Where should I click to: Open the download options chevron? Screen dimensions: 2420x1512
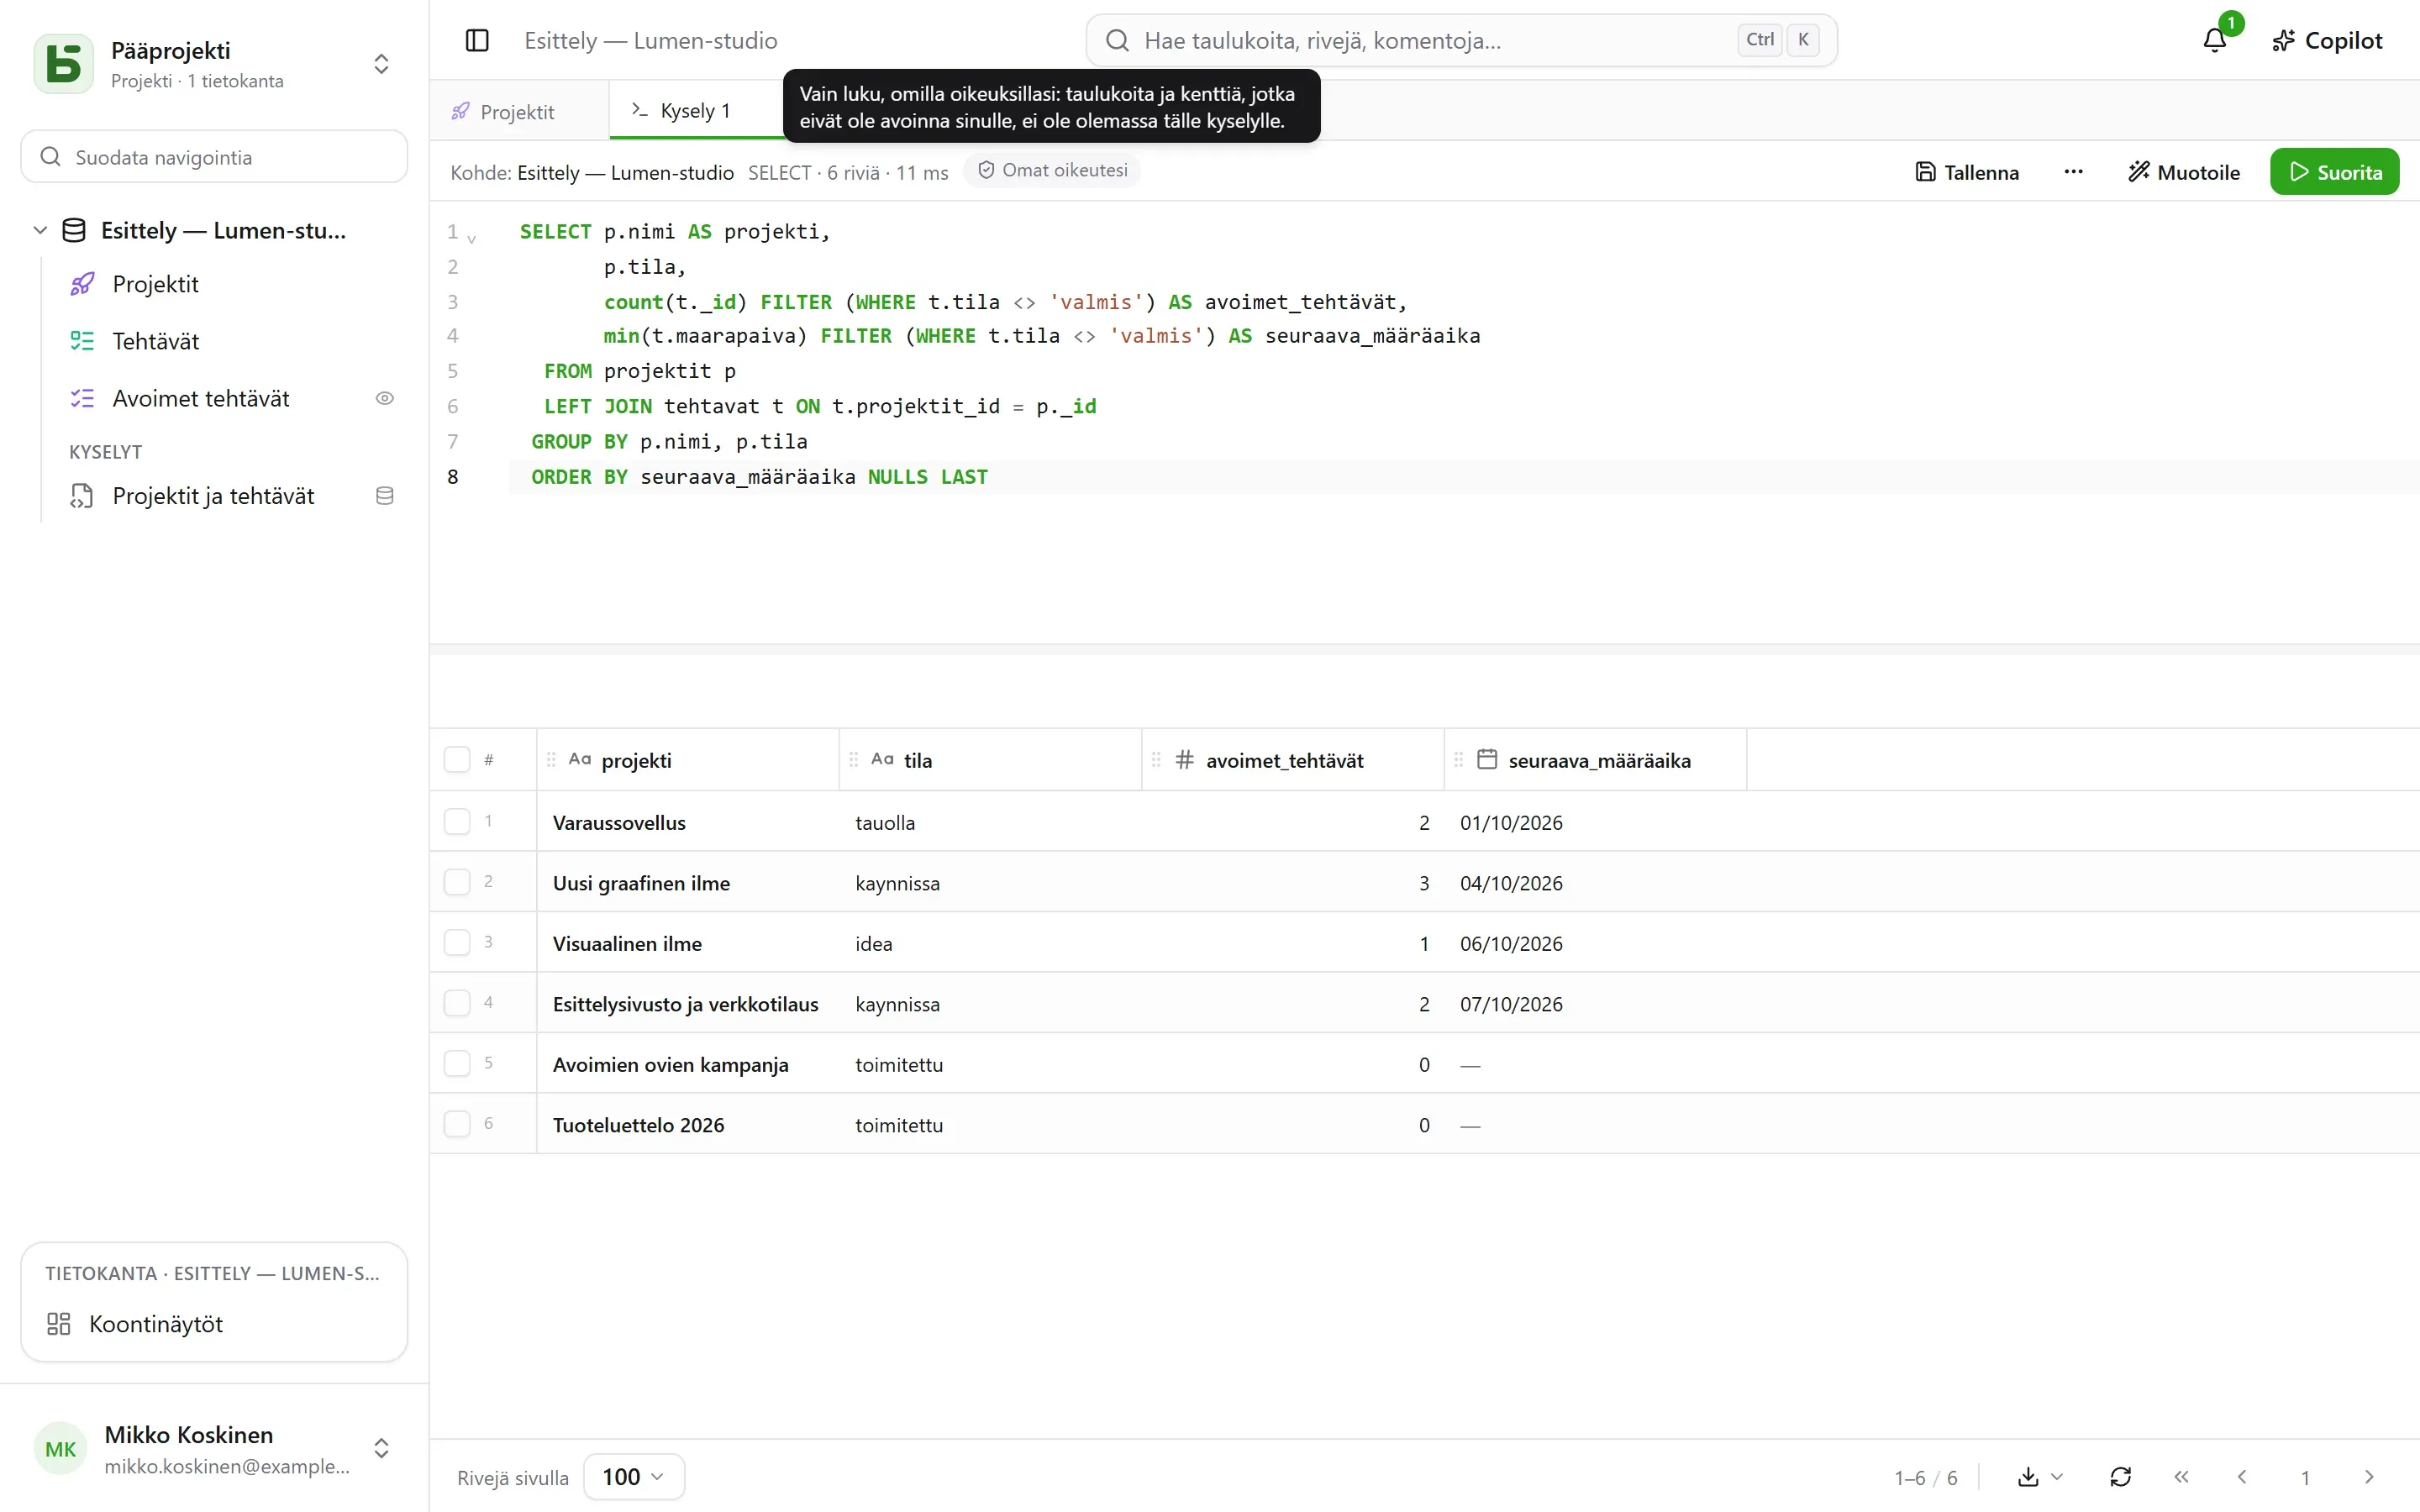click(2057, 1477)
